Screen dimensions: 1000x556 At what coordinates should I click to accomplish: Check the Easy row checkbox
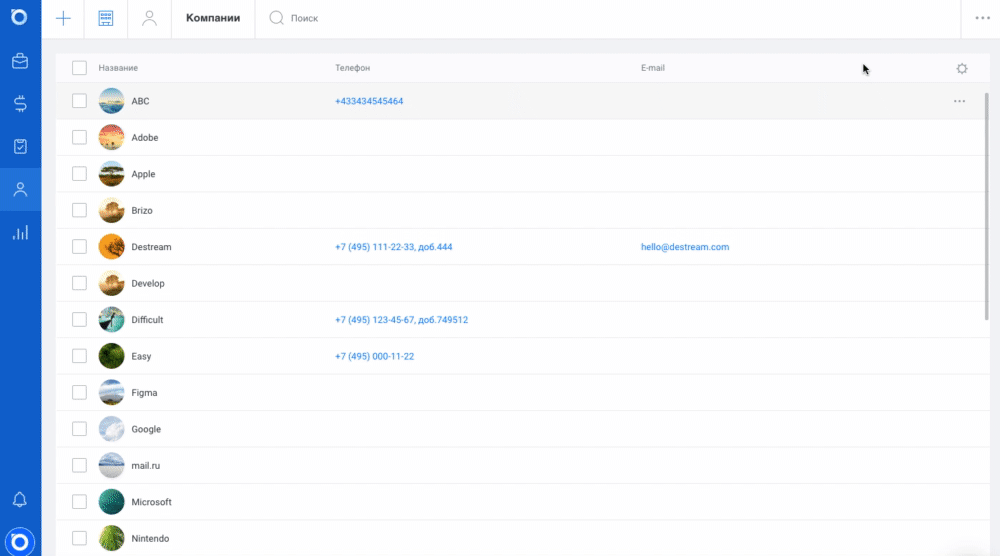tap(79, 356)
